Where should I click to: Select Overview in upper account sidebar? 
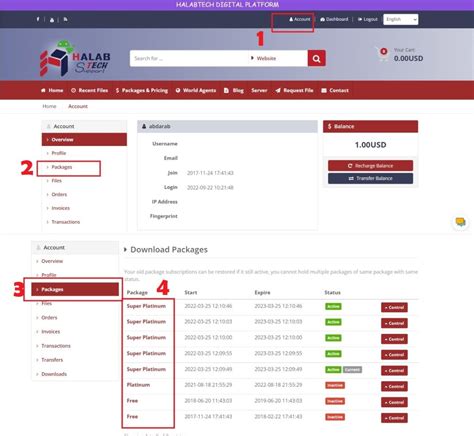click(x=84, y=140)
